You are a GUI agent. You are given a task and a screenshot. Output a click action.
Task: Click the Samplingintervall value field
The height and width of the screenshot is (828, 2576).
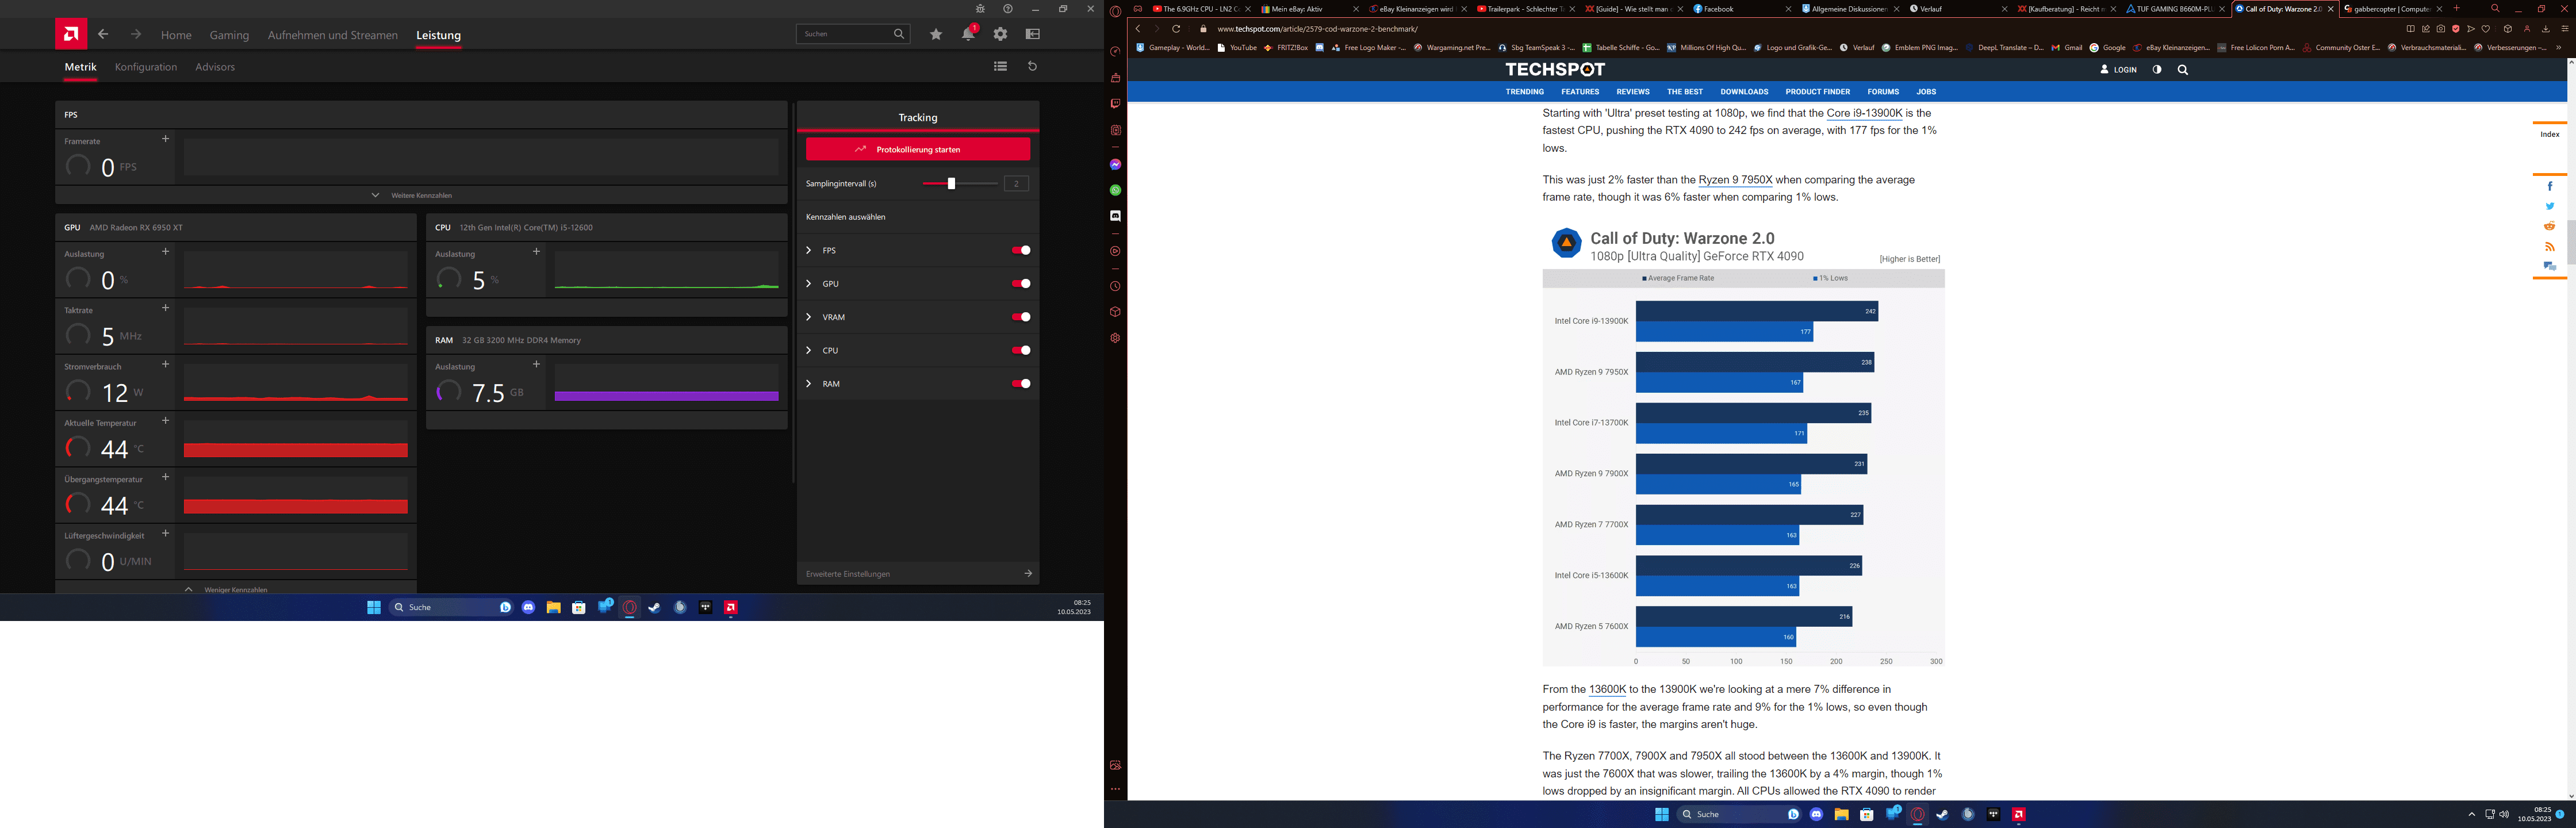click(x=1016, y=184)
